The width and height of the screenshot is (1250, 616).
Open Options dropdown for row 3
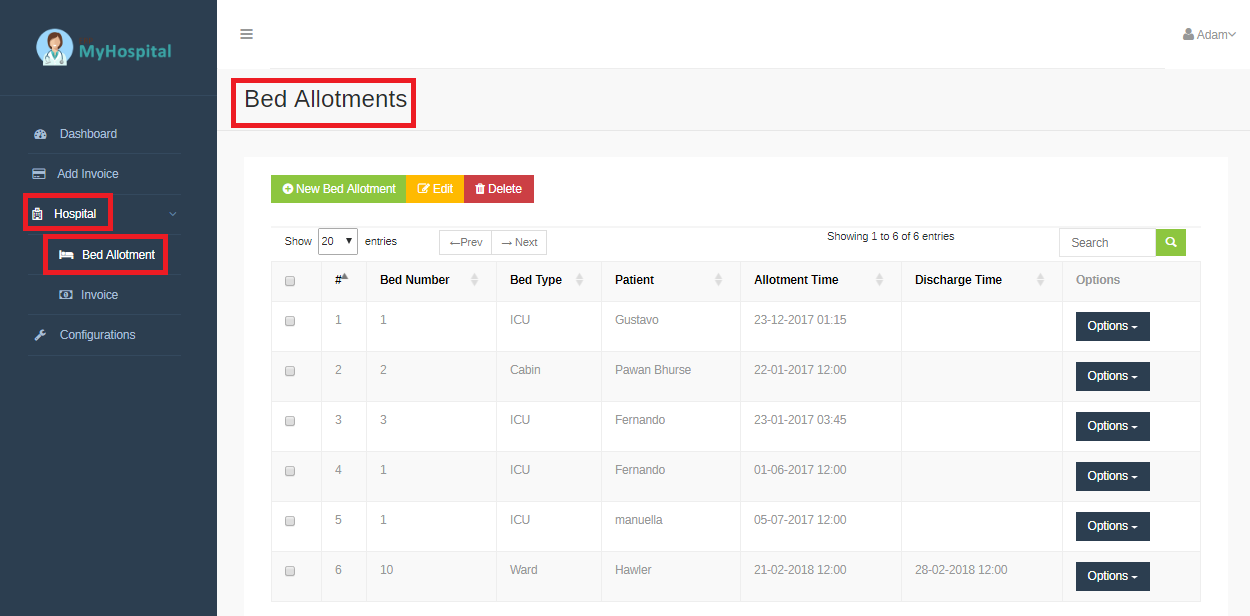tap(1112, 426)
